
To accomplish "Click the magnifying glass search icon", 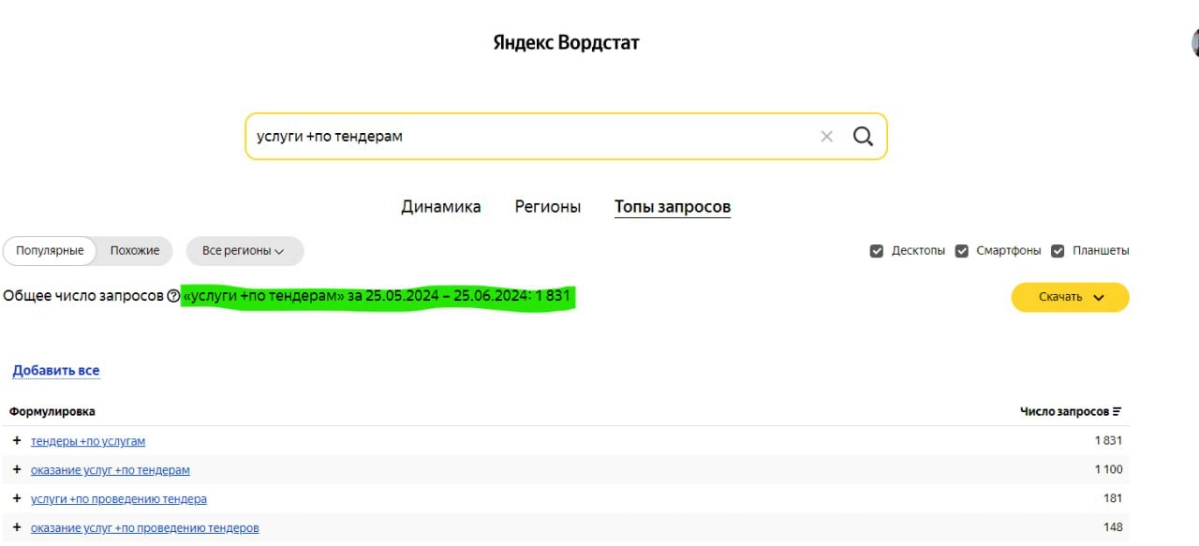I will [863, 137].
